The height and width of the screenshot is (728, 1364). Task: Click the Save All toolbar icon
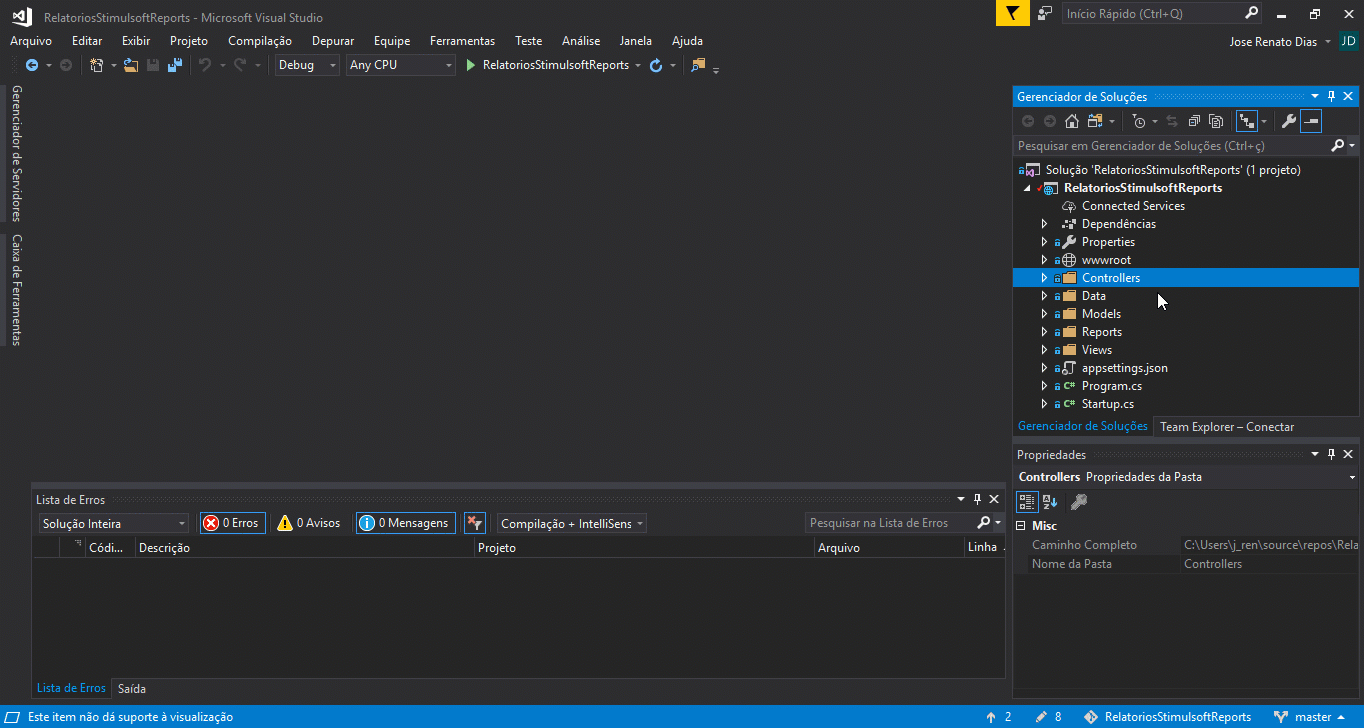[x=175, y=65]
